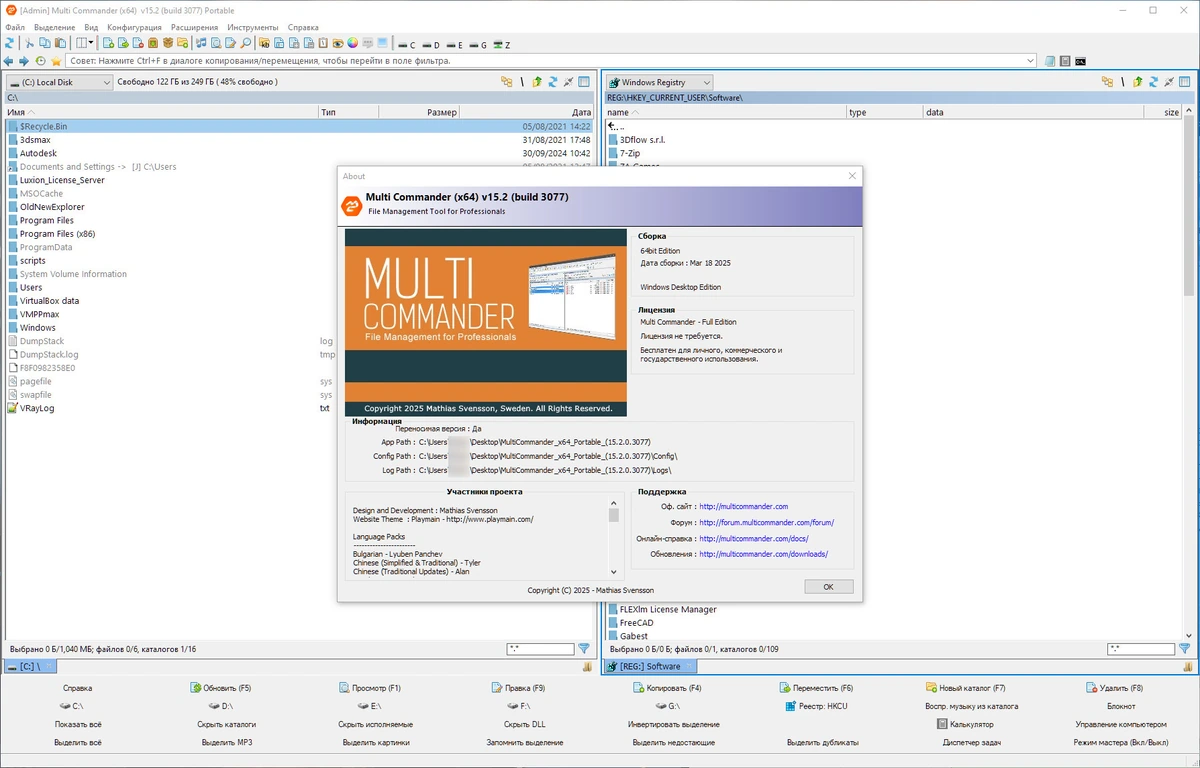
Task: Click the Cut scissors toolbar icon
Action: click(x=30, y=43)
